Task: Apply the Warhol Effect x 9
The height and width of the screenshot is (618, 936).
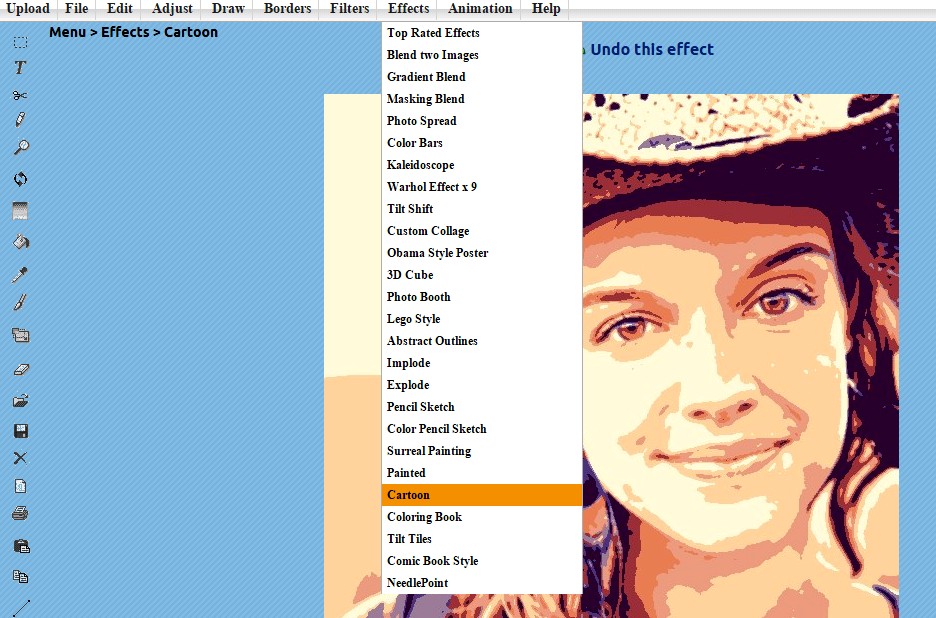Action: pyautogui.click(x=432, y=187)
